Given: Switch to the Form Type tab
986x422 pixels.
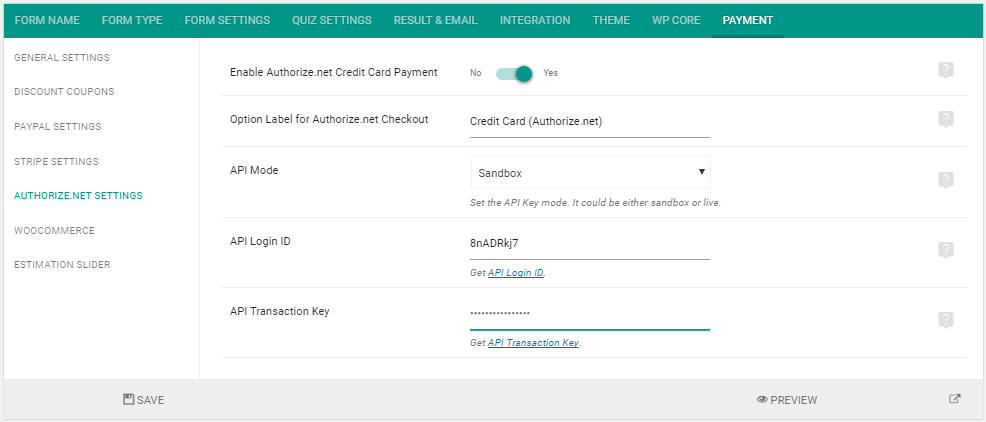Looking at the screenshot, I should [x=132, y=20].
